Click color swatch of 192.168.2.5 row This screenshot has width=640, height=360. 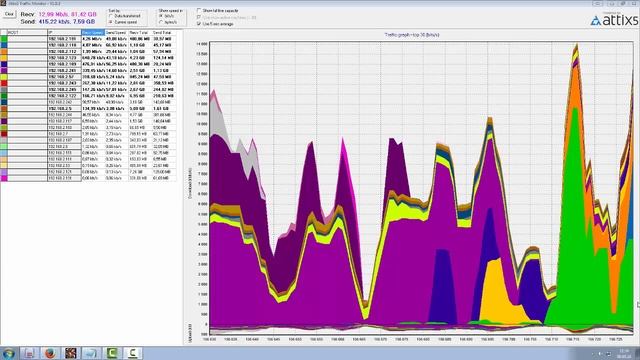click(x=4, y=109)
